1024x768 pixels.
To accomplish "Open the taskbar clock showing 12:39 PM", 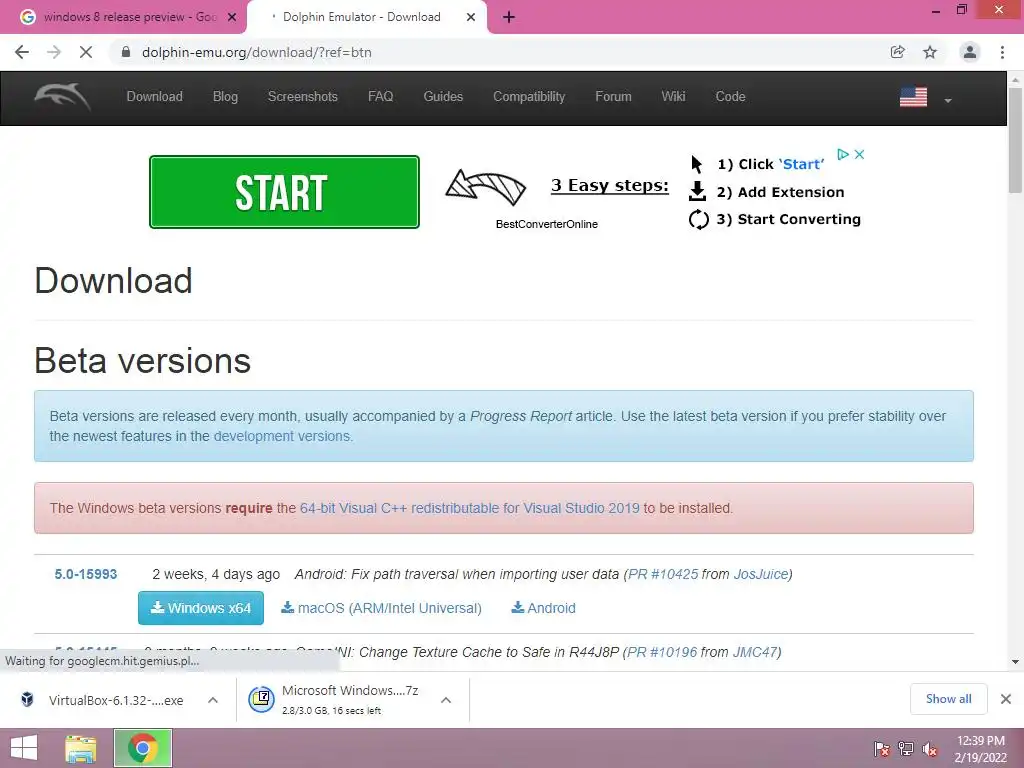I will pyautogui.click(x=980, y=748).
